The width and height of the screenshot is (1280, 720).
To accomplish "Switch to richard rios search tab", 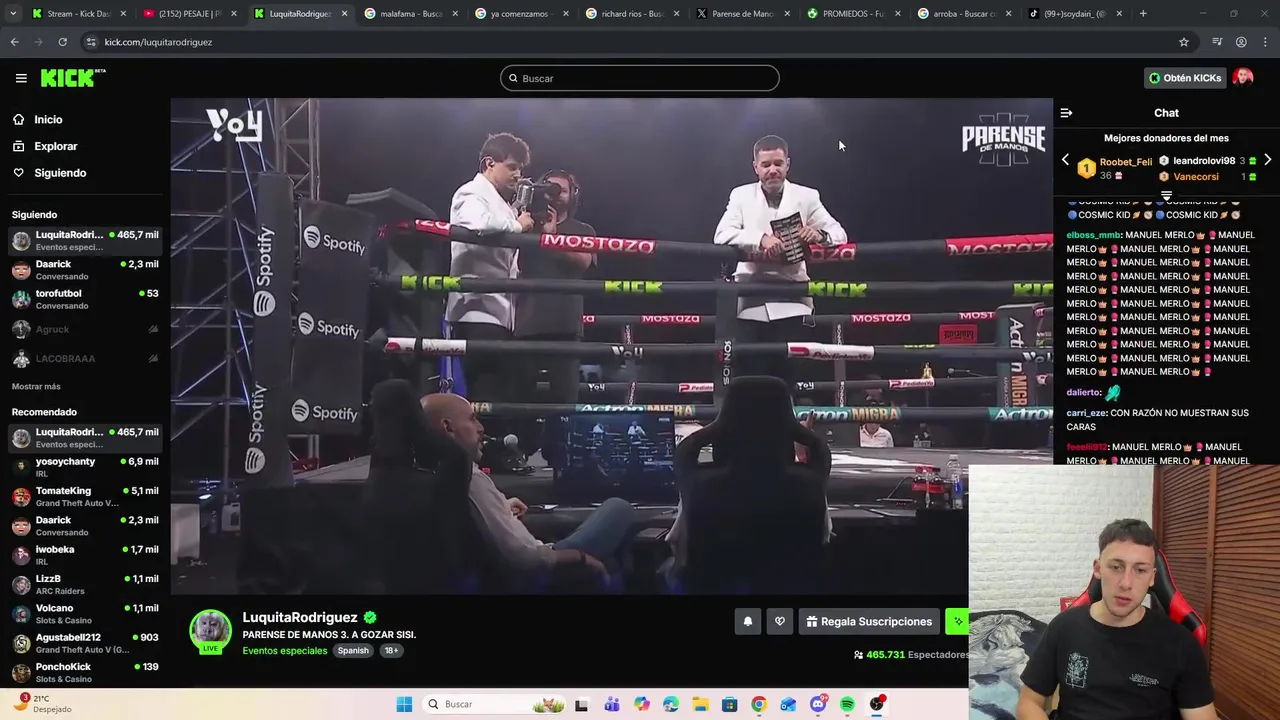I will pos(631,14).
